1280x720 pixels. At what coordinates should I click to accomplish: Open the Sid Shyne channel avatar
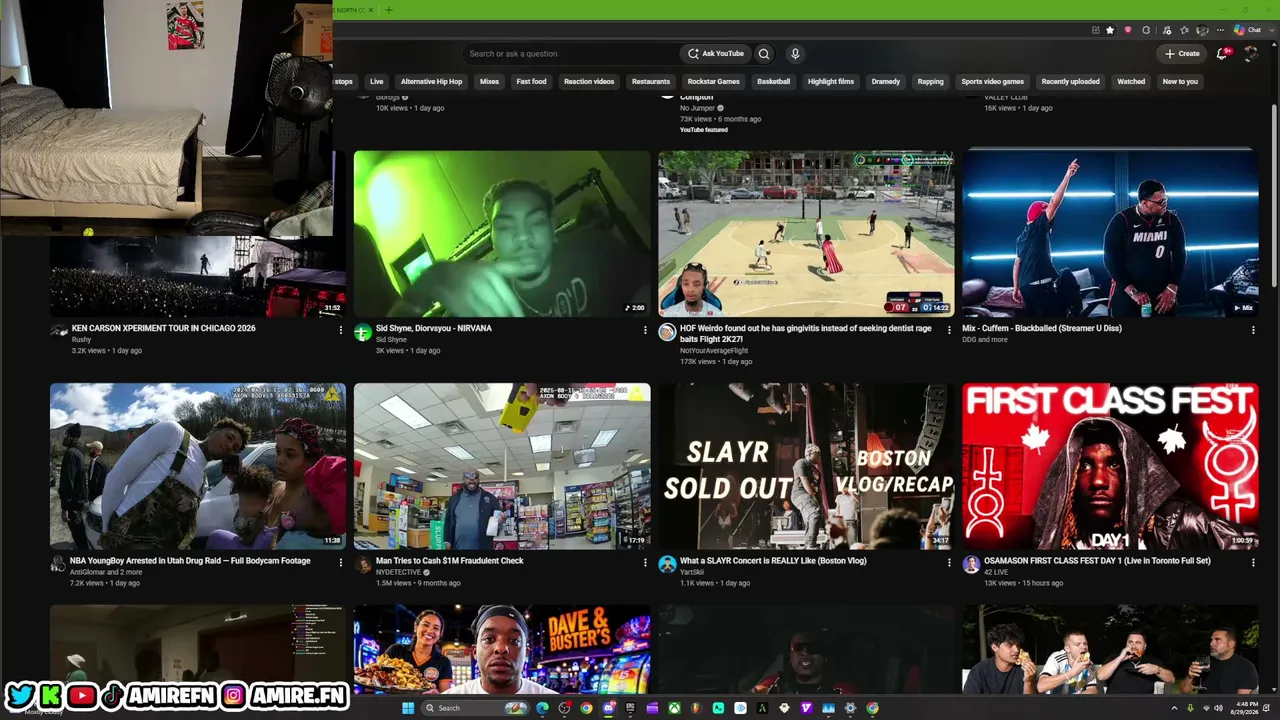[363, 333]
